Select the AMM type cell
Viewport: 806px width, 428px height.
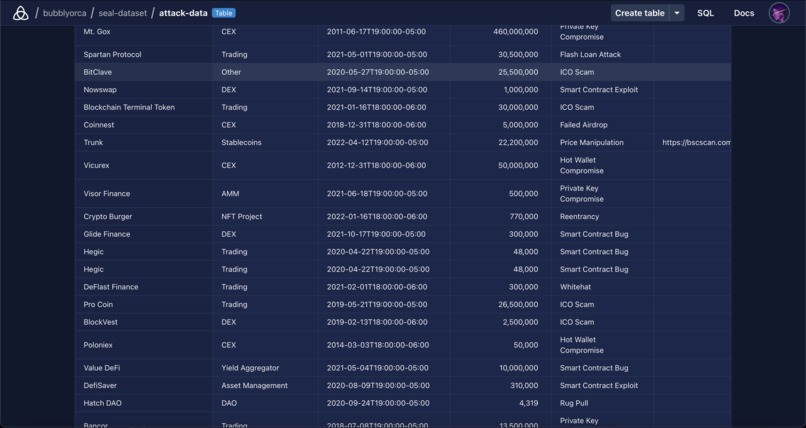pos(266,194)
